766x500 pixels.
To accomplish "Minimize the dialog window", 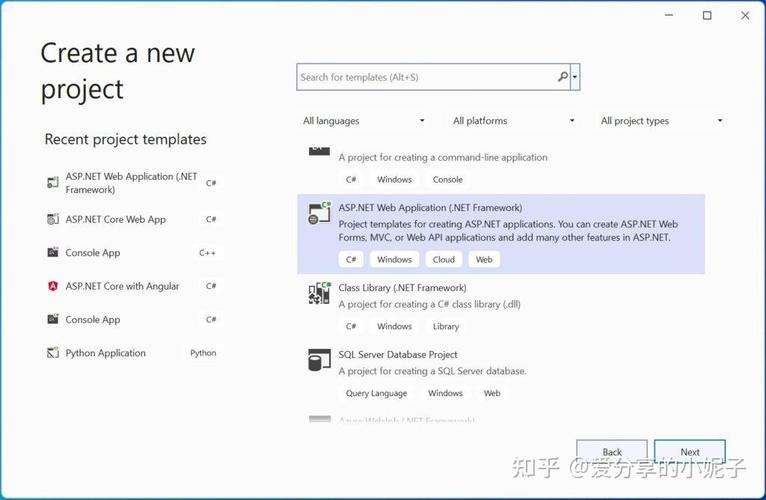I will pyautogui.click(x=669, y=16).
